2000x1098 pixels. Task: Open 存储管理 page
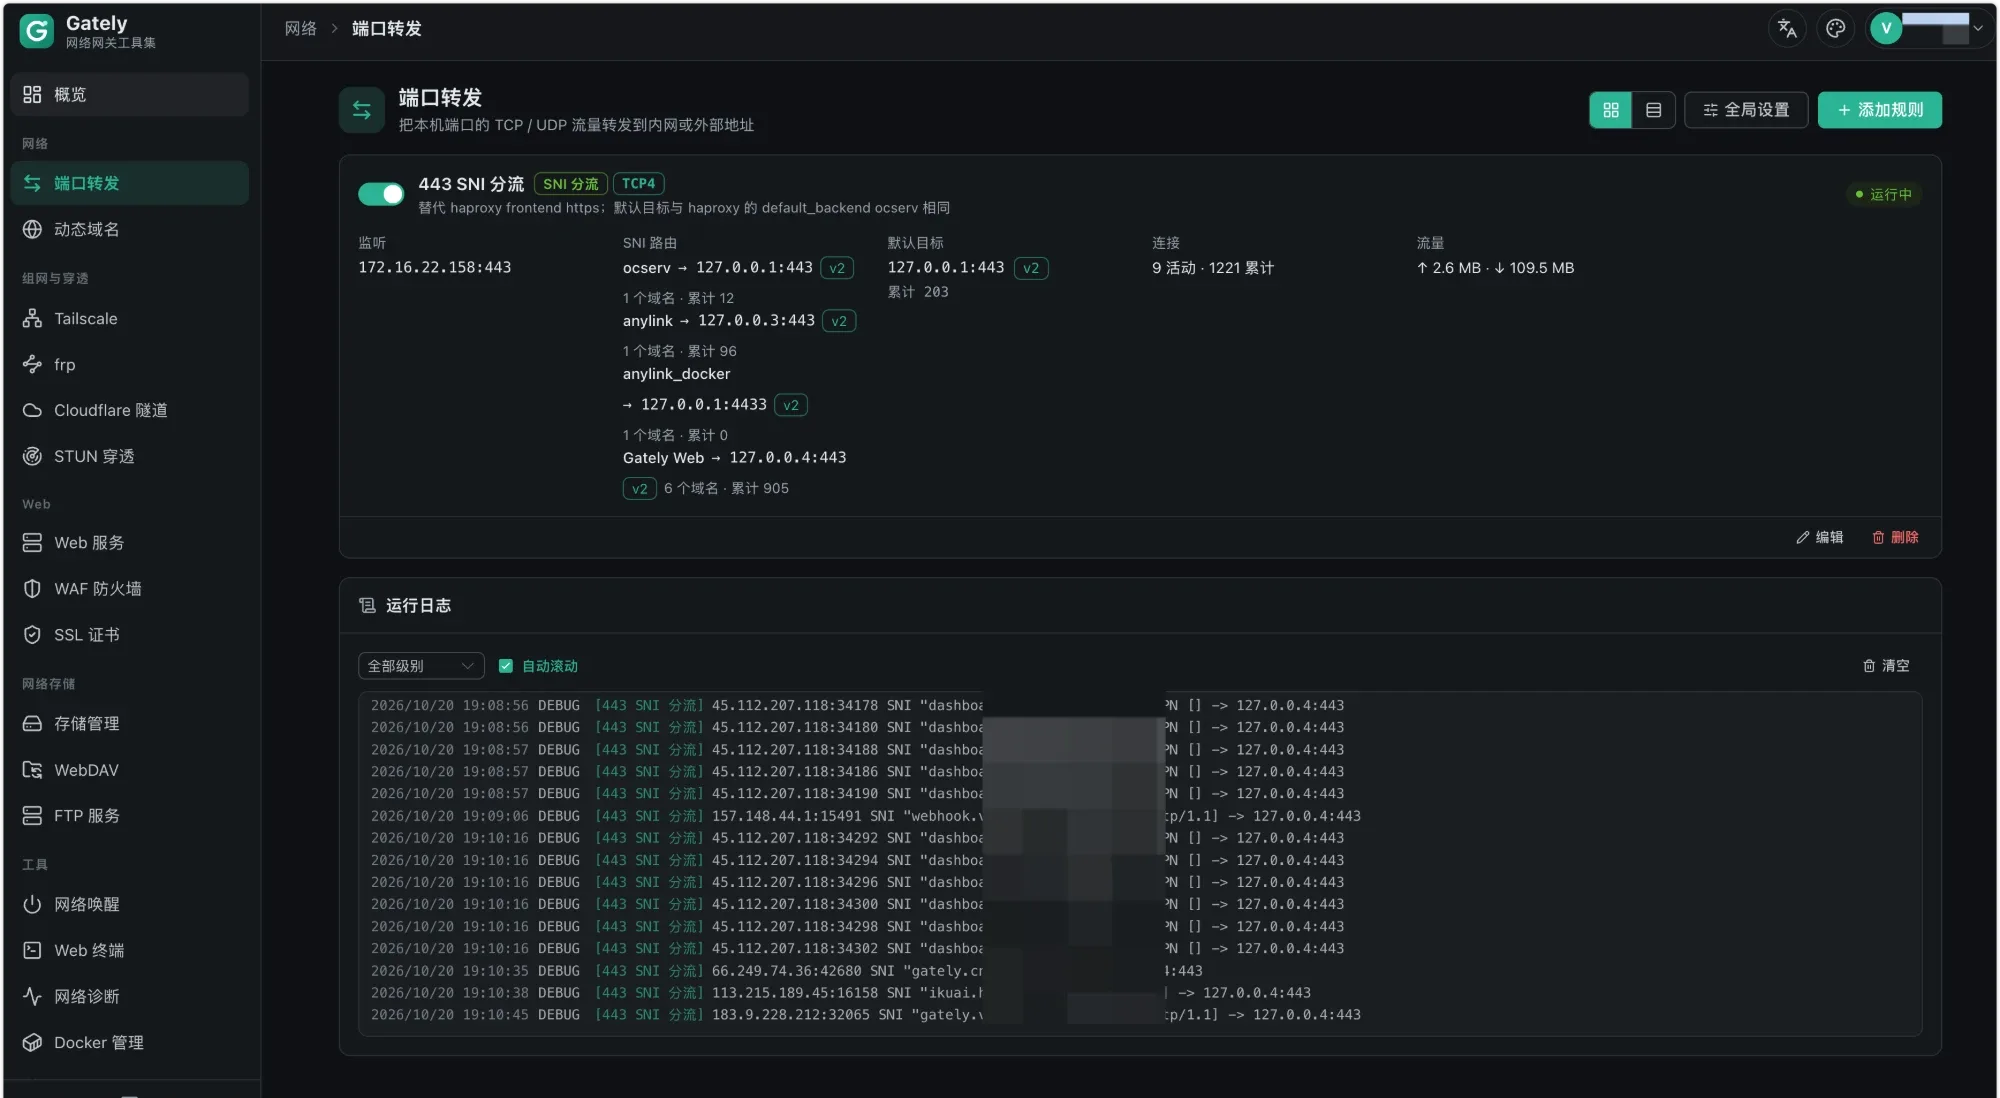tap(130, 724)
